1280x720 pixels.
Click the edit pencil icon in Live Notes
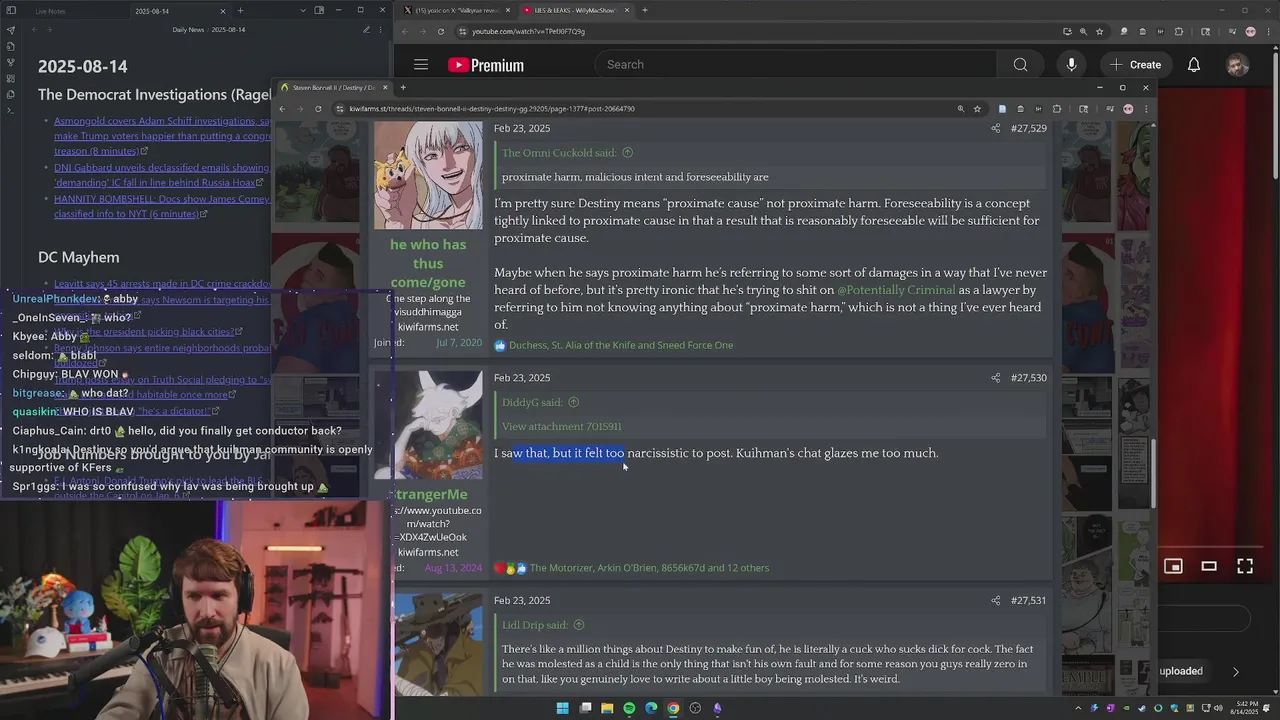[366, 29]
